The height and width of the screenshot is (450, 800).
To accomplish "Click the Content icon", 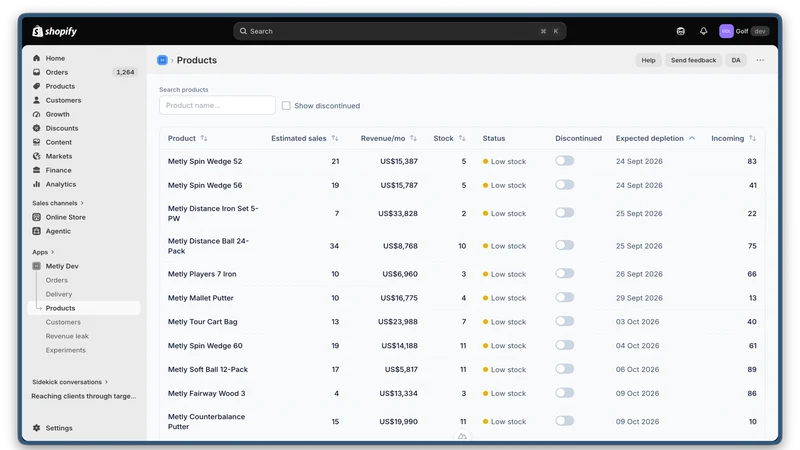I will tap(36, 142).
